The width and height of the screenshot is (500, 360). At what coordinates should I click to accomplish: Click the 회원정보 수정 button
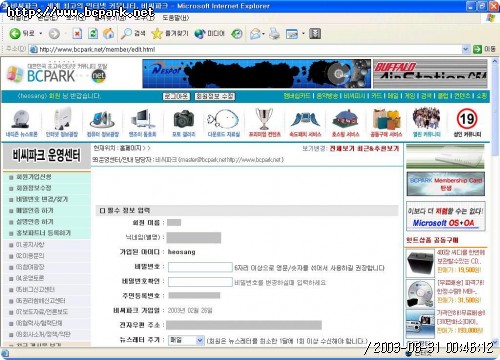pos(215,96)
